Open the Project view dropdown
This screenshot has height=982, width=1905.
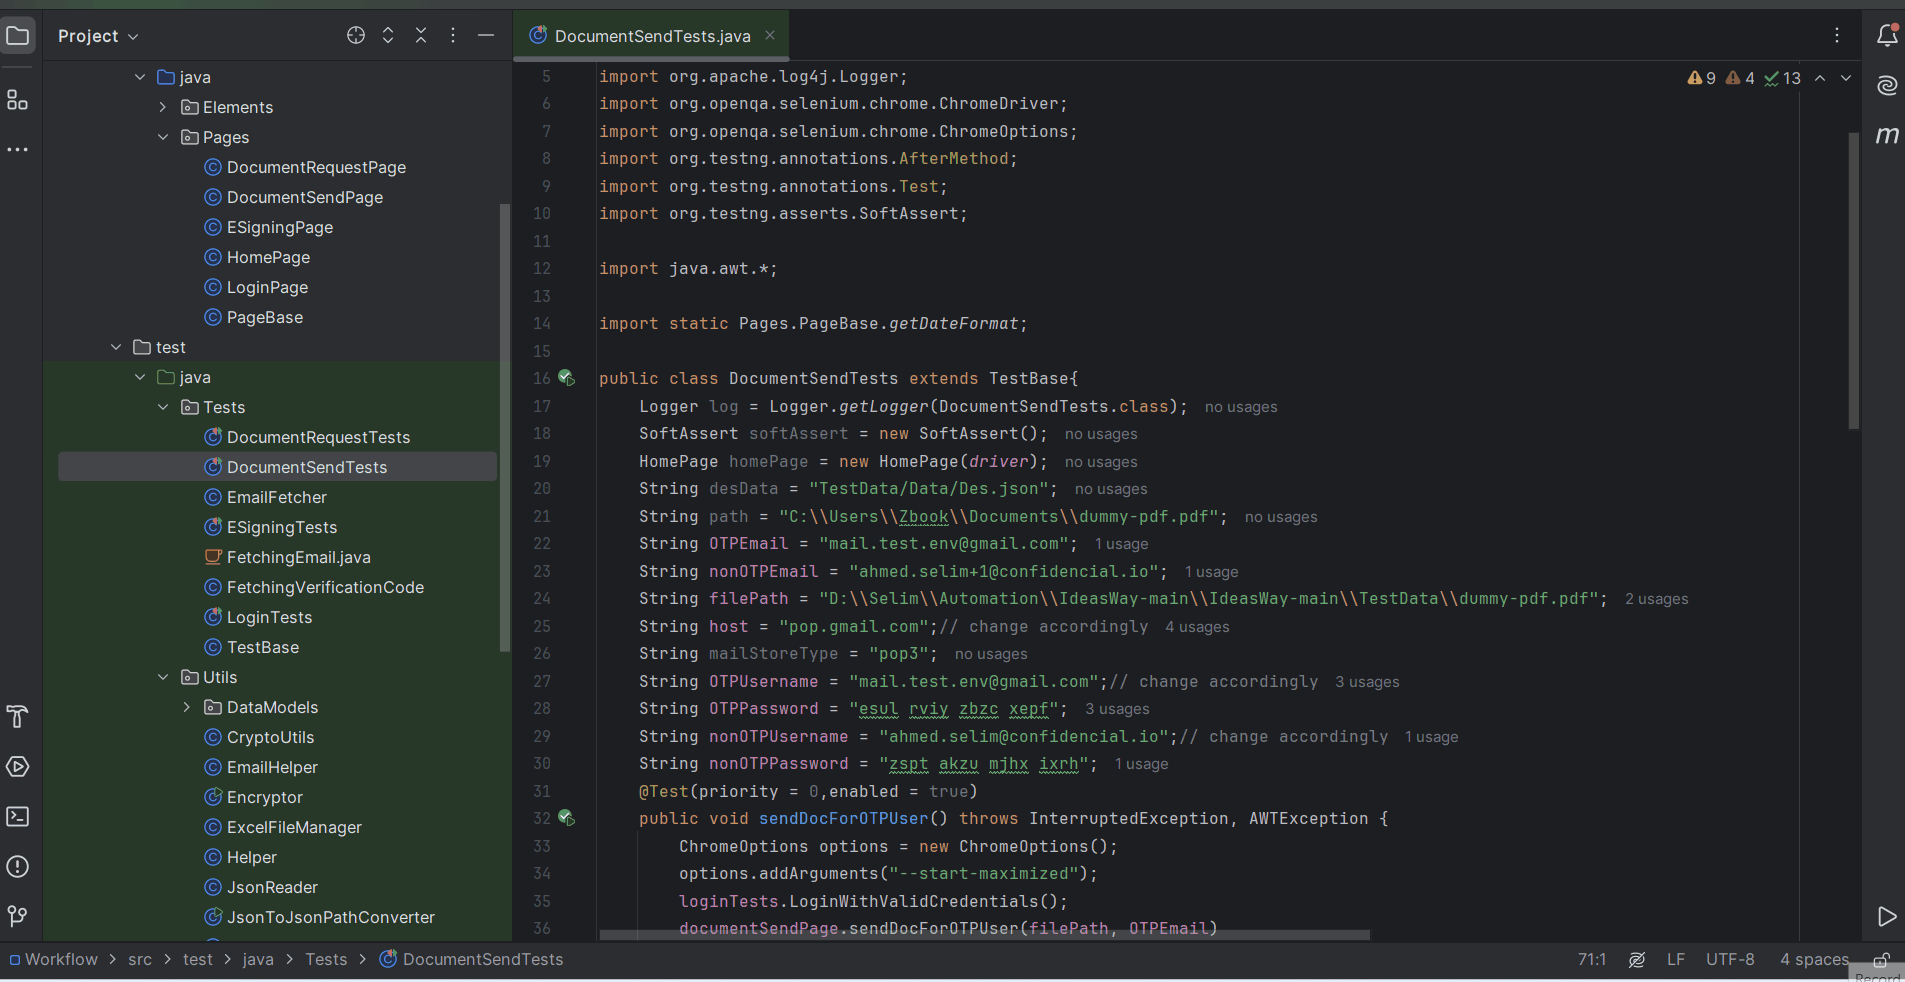[98, 36]
